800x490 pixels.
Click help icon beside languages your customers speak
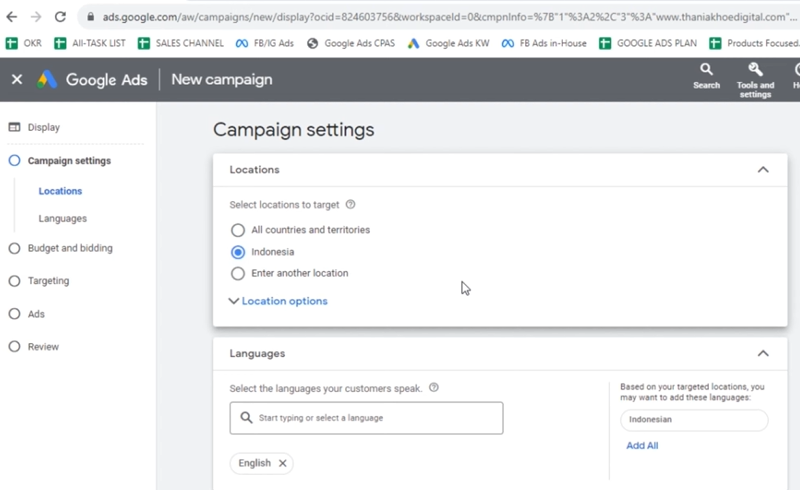pos(433,388)
